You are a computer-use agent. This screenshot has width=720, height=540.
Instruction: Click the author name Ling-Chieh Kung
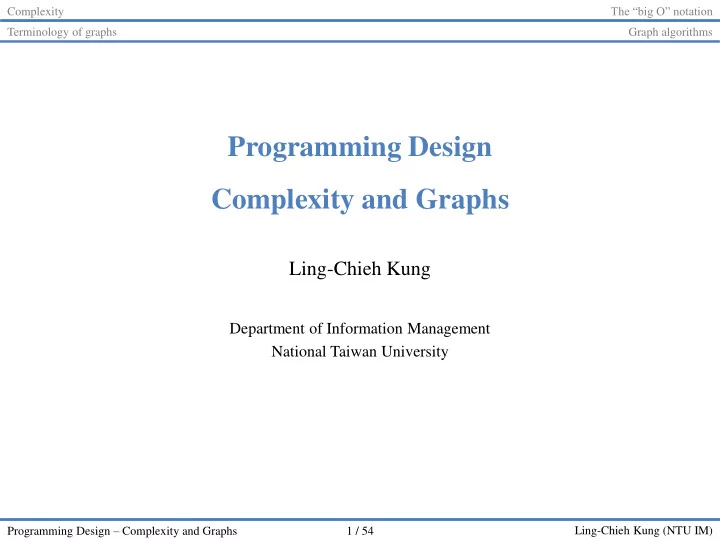pos(360,269)
